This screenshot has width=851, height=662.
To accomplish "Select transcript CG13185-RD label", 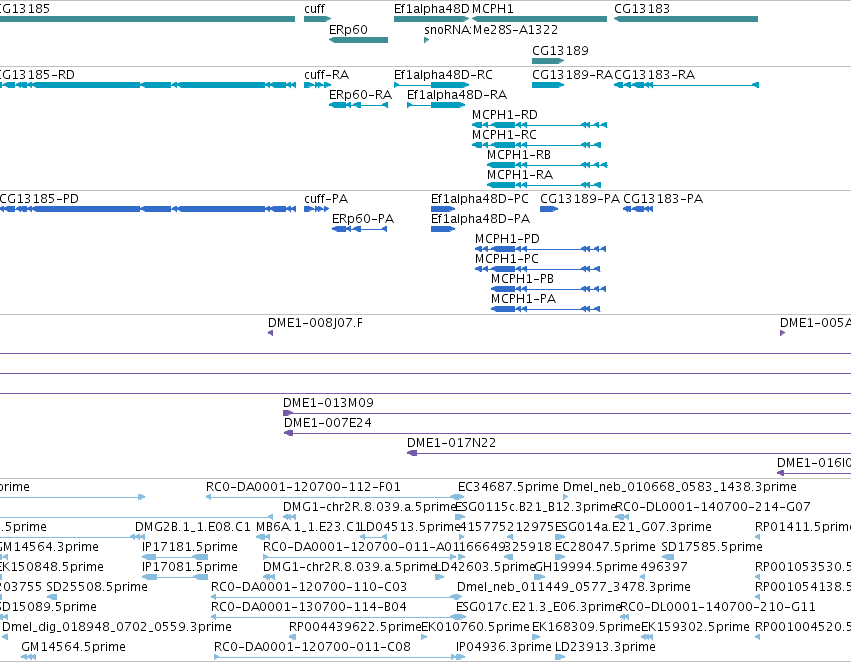I will click(37, 74).
